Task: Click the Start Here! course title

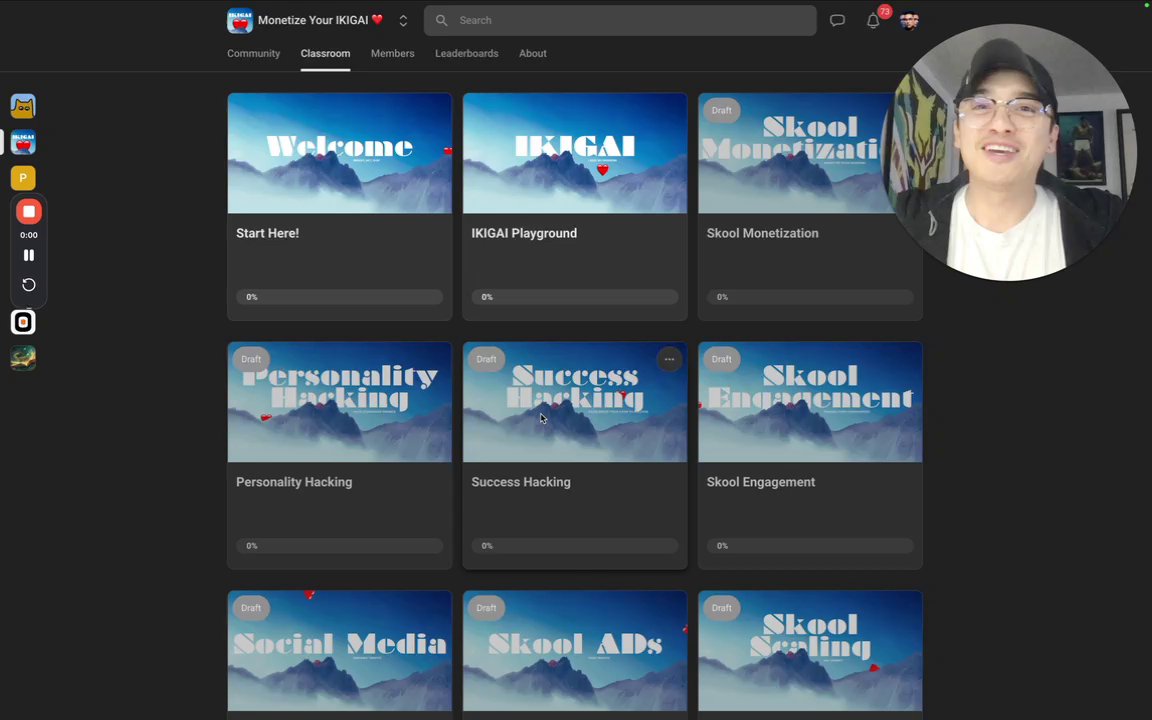Action: point(267,233)
